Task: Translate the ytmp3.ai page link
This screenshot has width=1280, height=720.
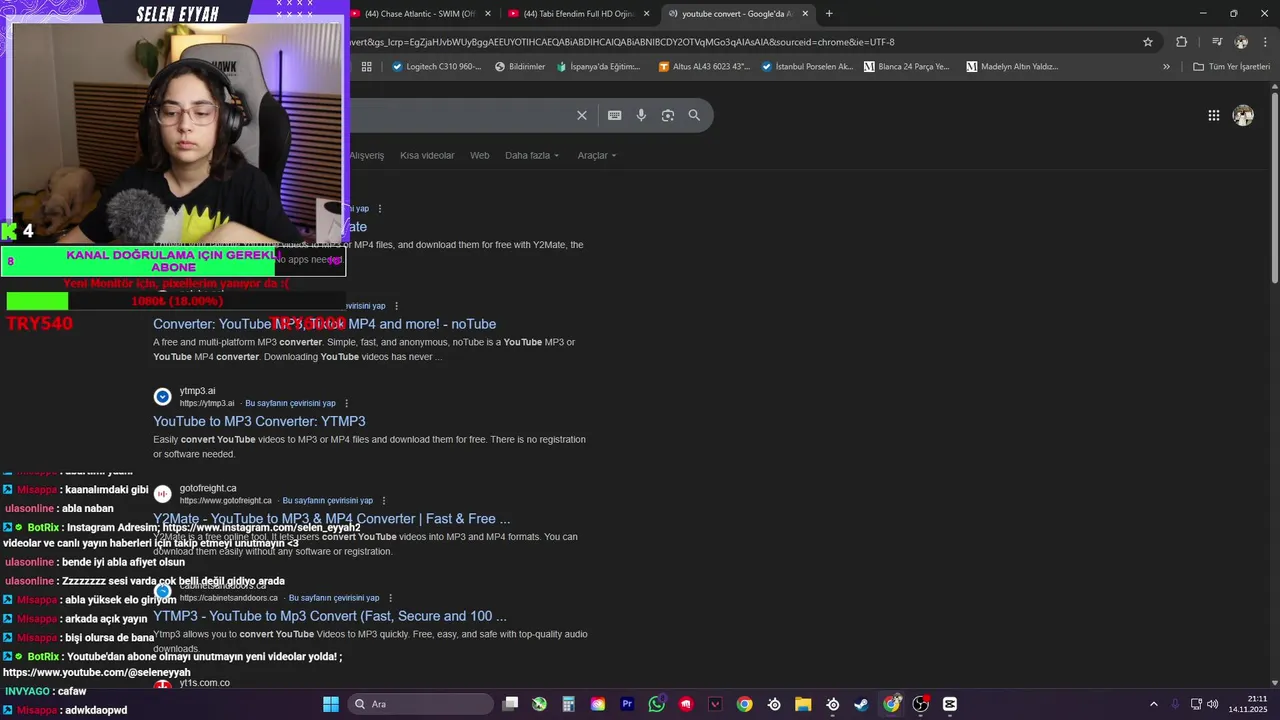Action: [290, 403]
